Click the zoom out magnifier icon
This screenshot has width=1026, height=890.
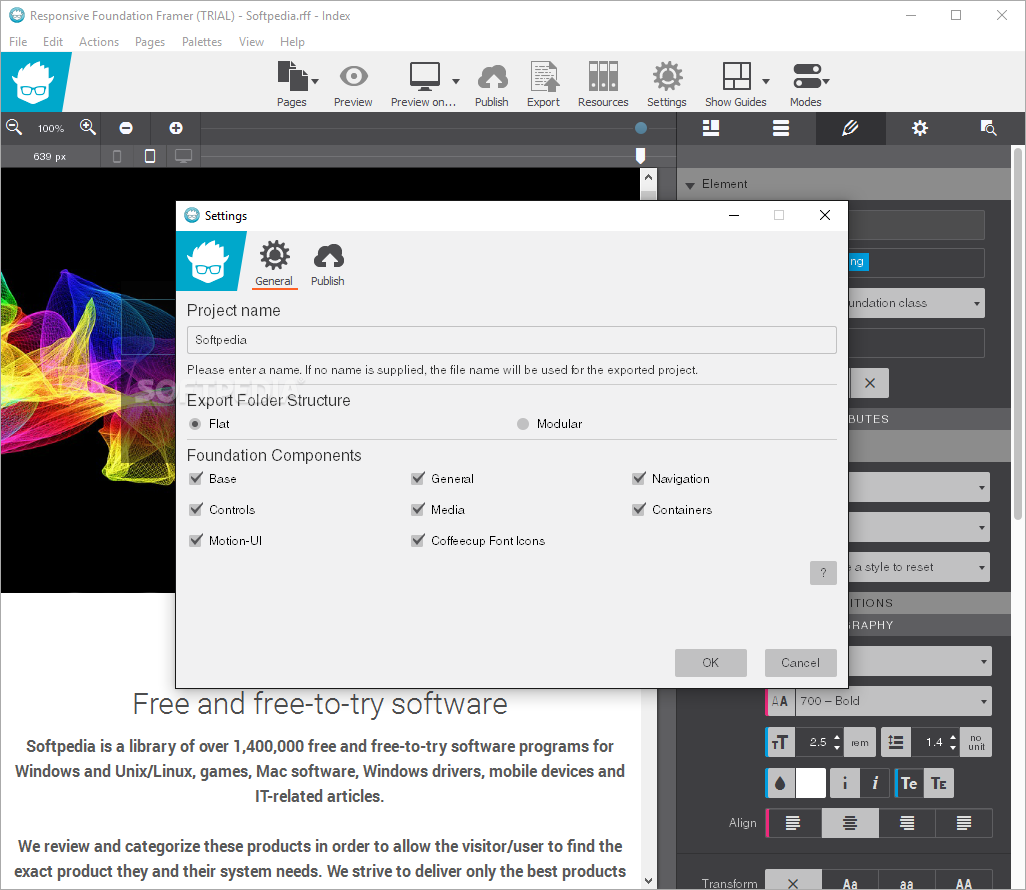14,128
